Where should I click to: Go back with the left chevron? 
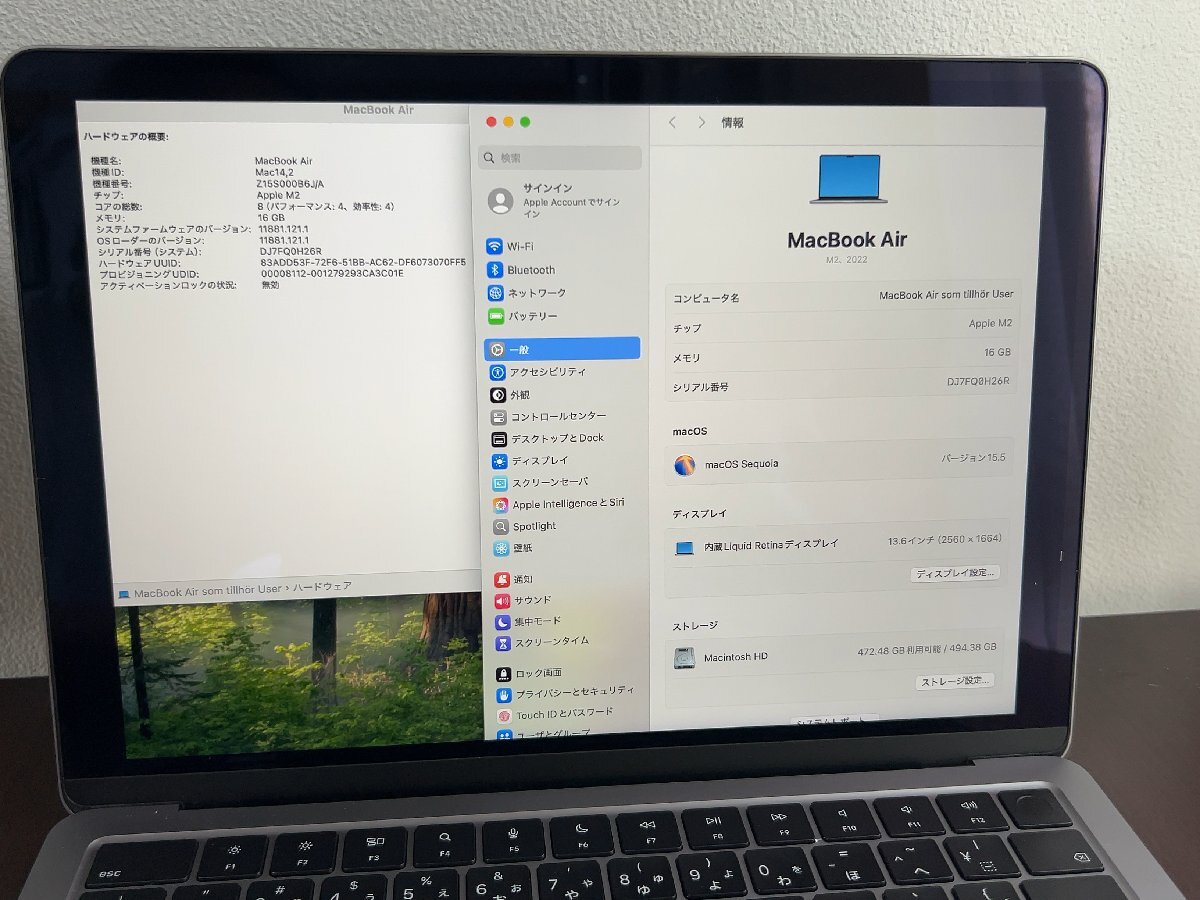pos(672,122)
